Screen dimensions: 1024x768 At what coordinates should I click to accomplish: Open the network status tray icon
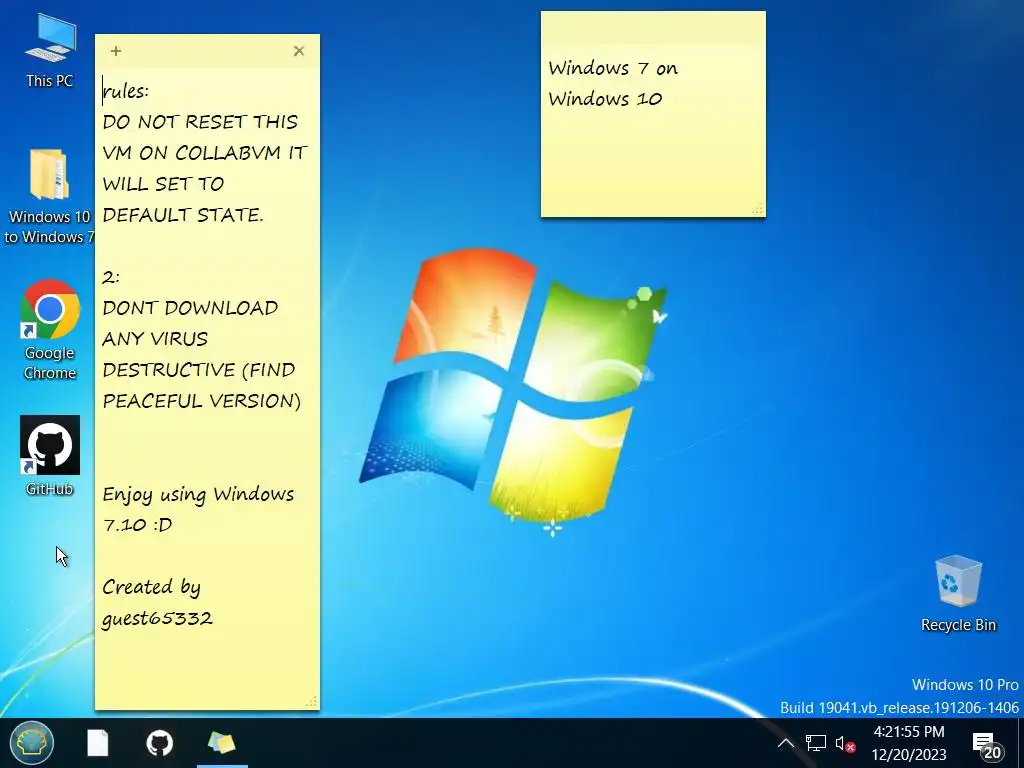(816, 743)
